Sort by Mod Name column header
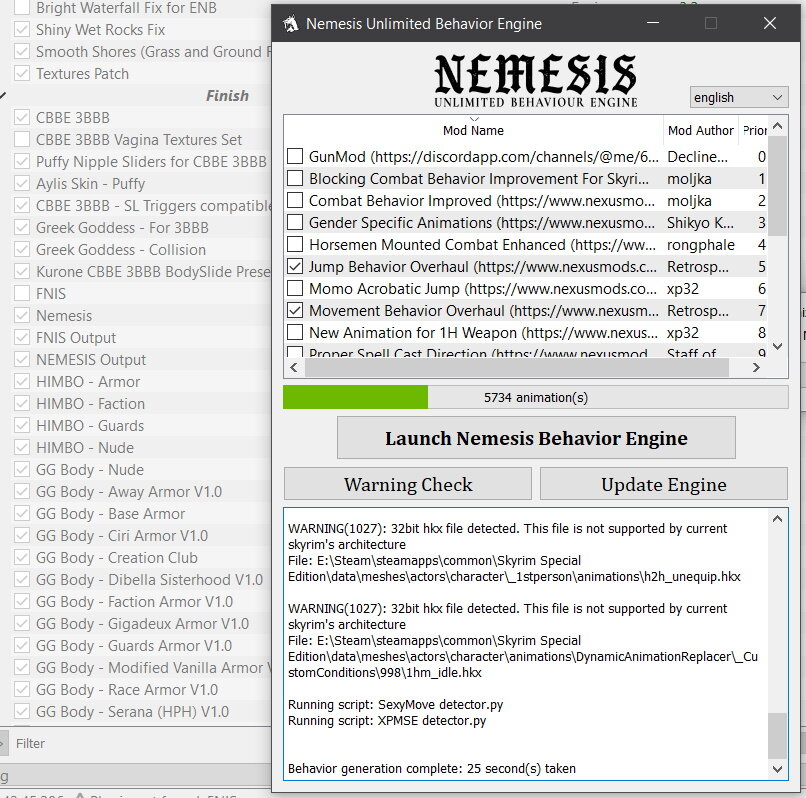 point(473,131)
